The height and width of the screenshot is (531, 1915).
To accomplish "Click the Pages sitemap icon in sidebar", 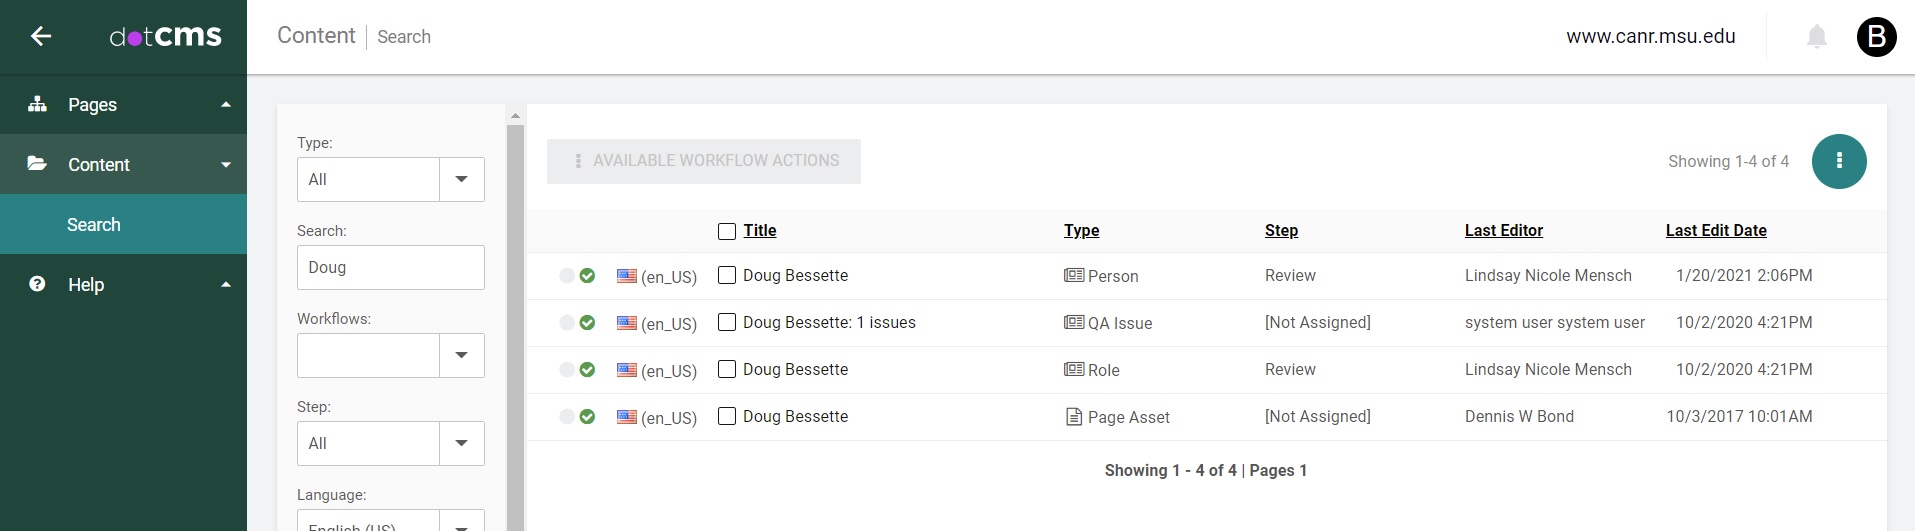I will coord(38,104).
